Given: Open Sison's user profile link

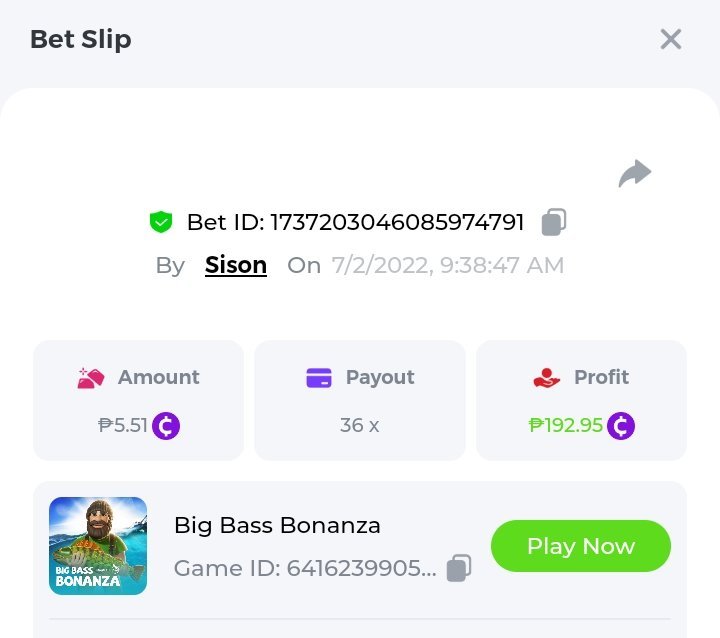Looking at the screenshot, I should pyautogui.click(x=236, y=265).
